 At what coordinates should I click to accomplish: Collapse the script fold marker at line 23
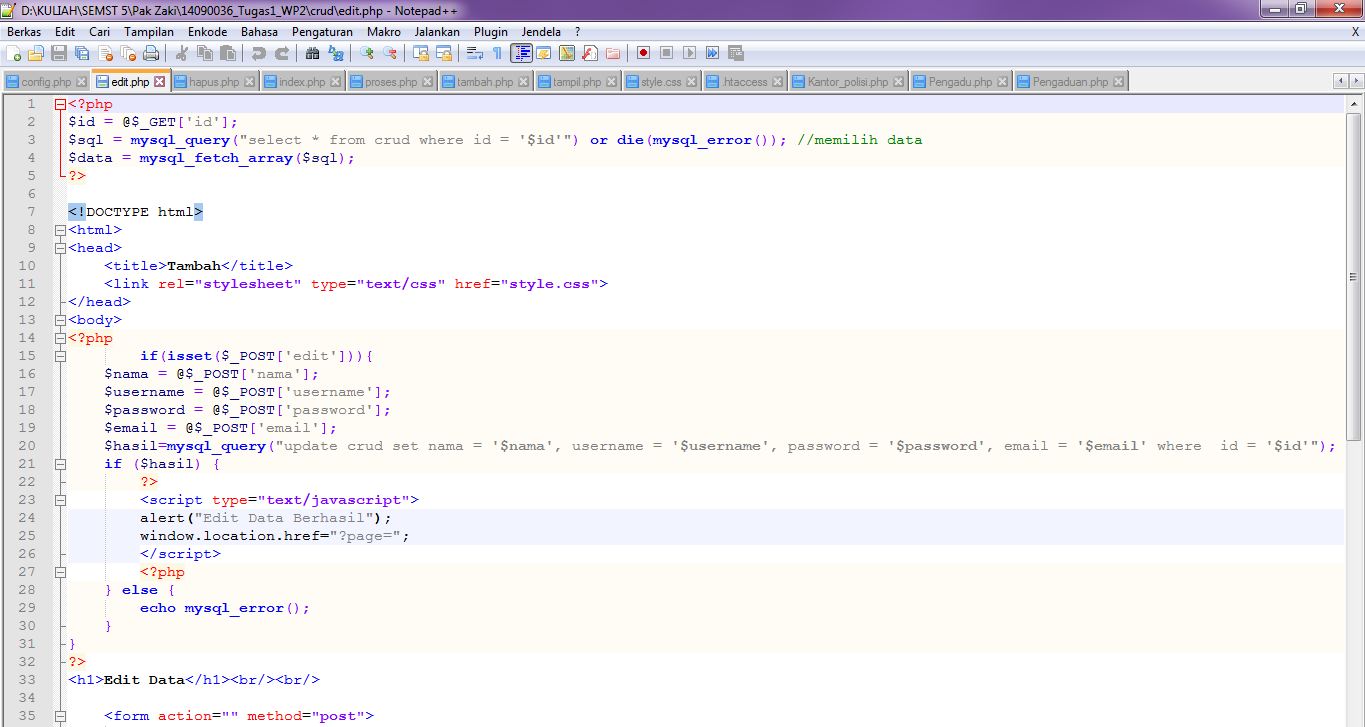point(60,500)
